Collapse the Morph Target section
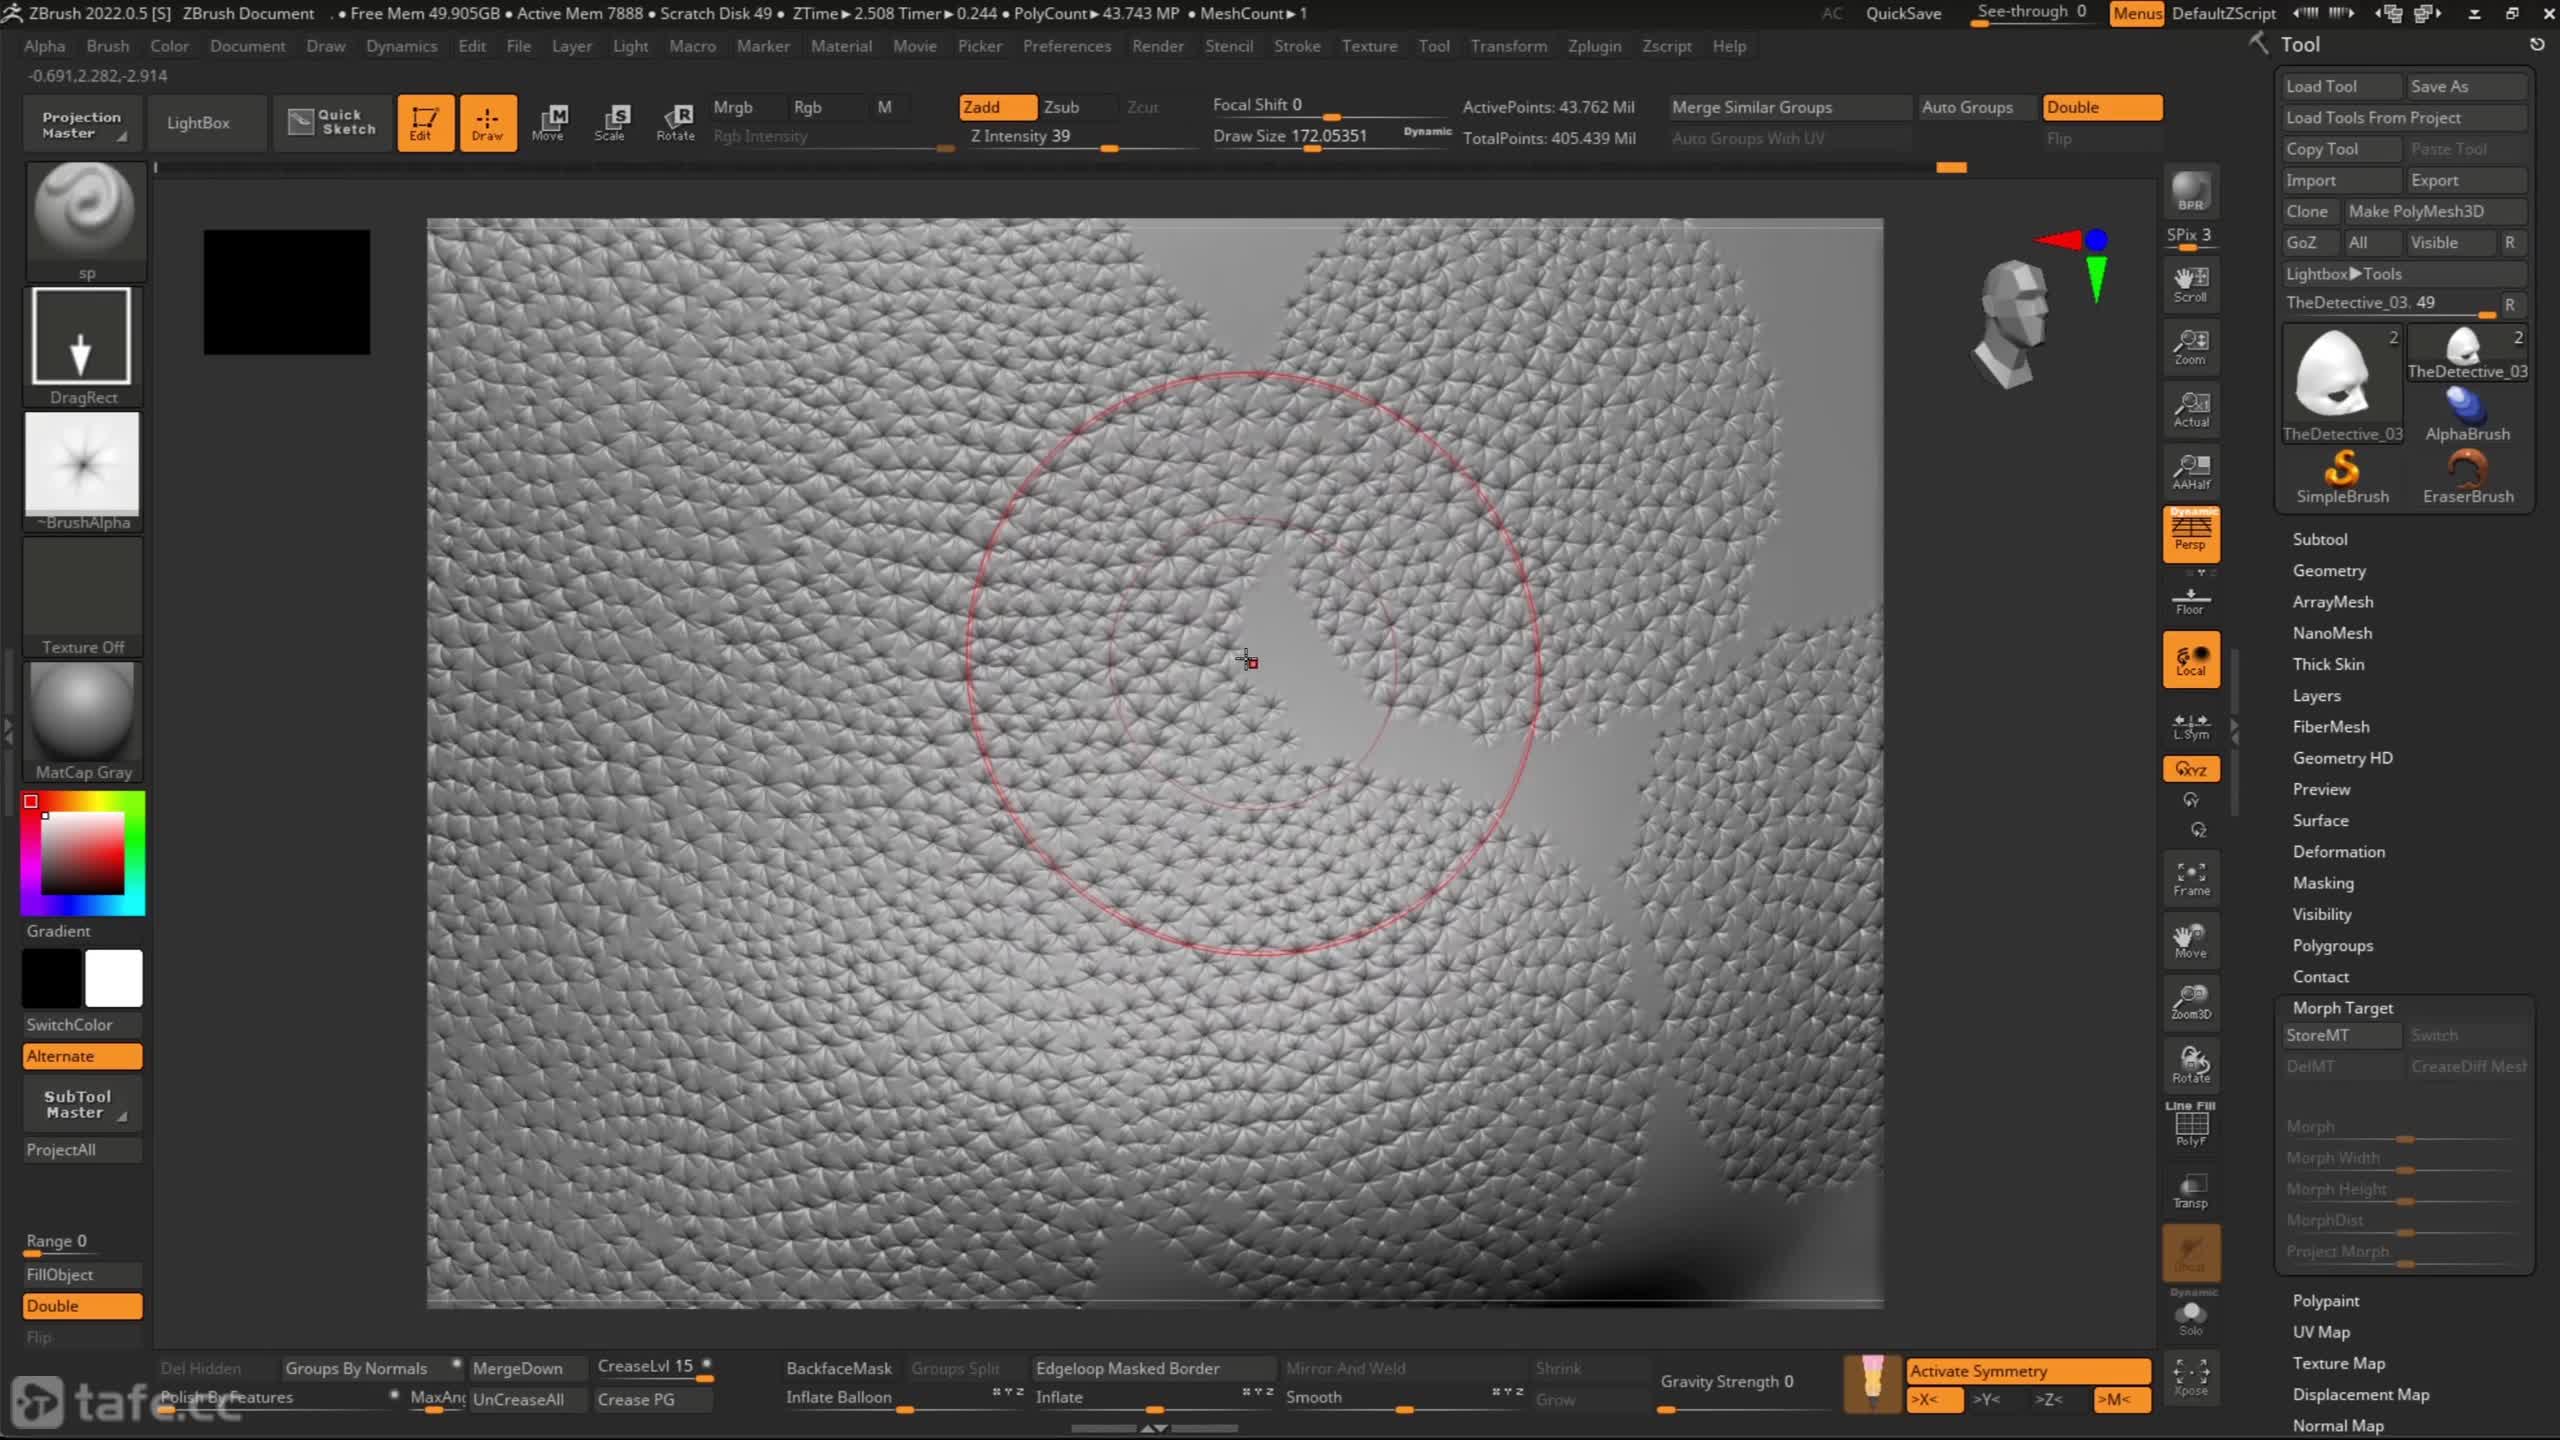Screen dimensions: 2560x1440 (x=2342, y=1008)
